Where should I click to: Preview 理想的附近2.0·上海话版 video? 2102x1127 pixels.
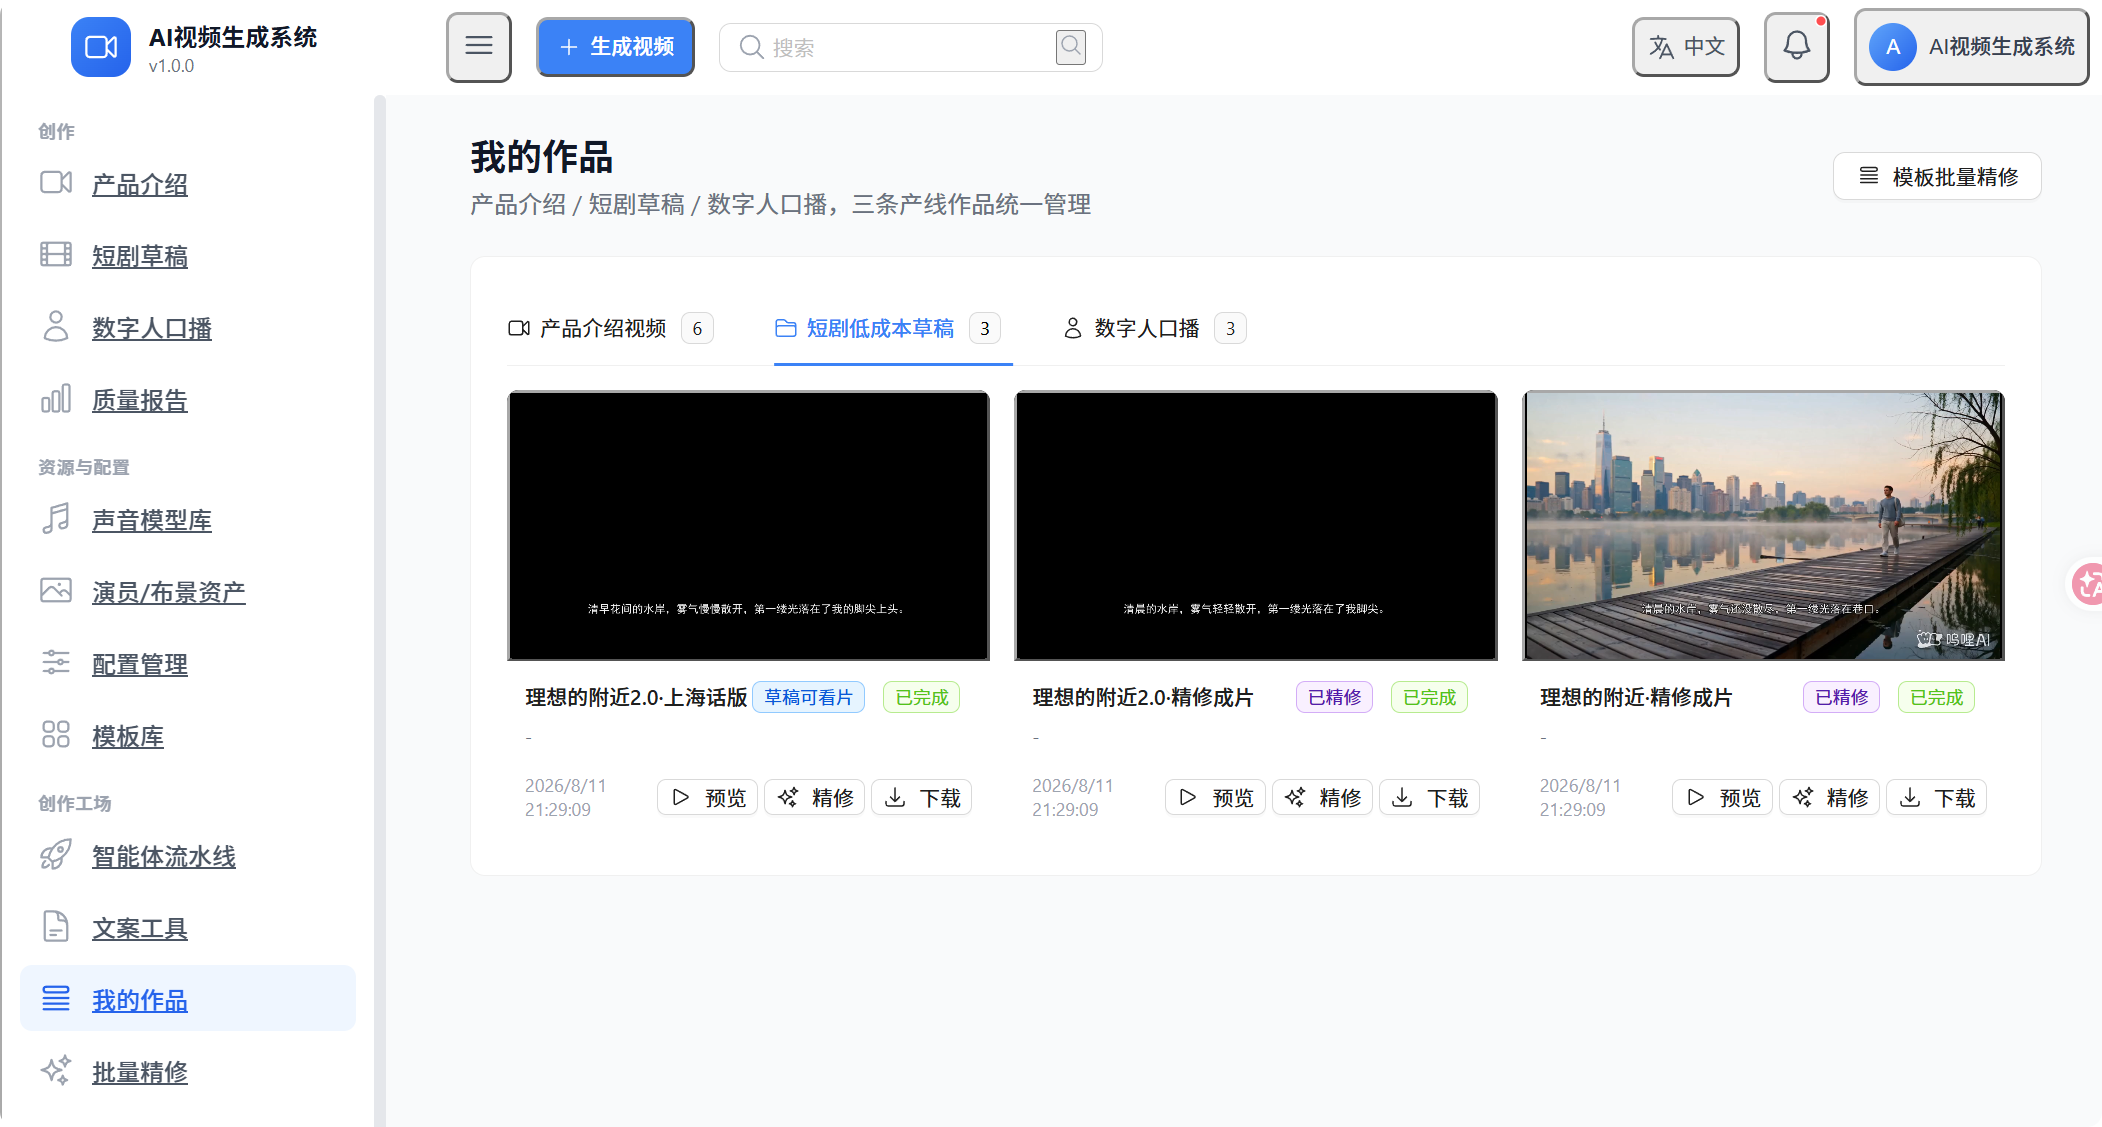pyautogui.click(x=708, y=798)
